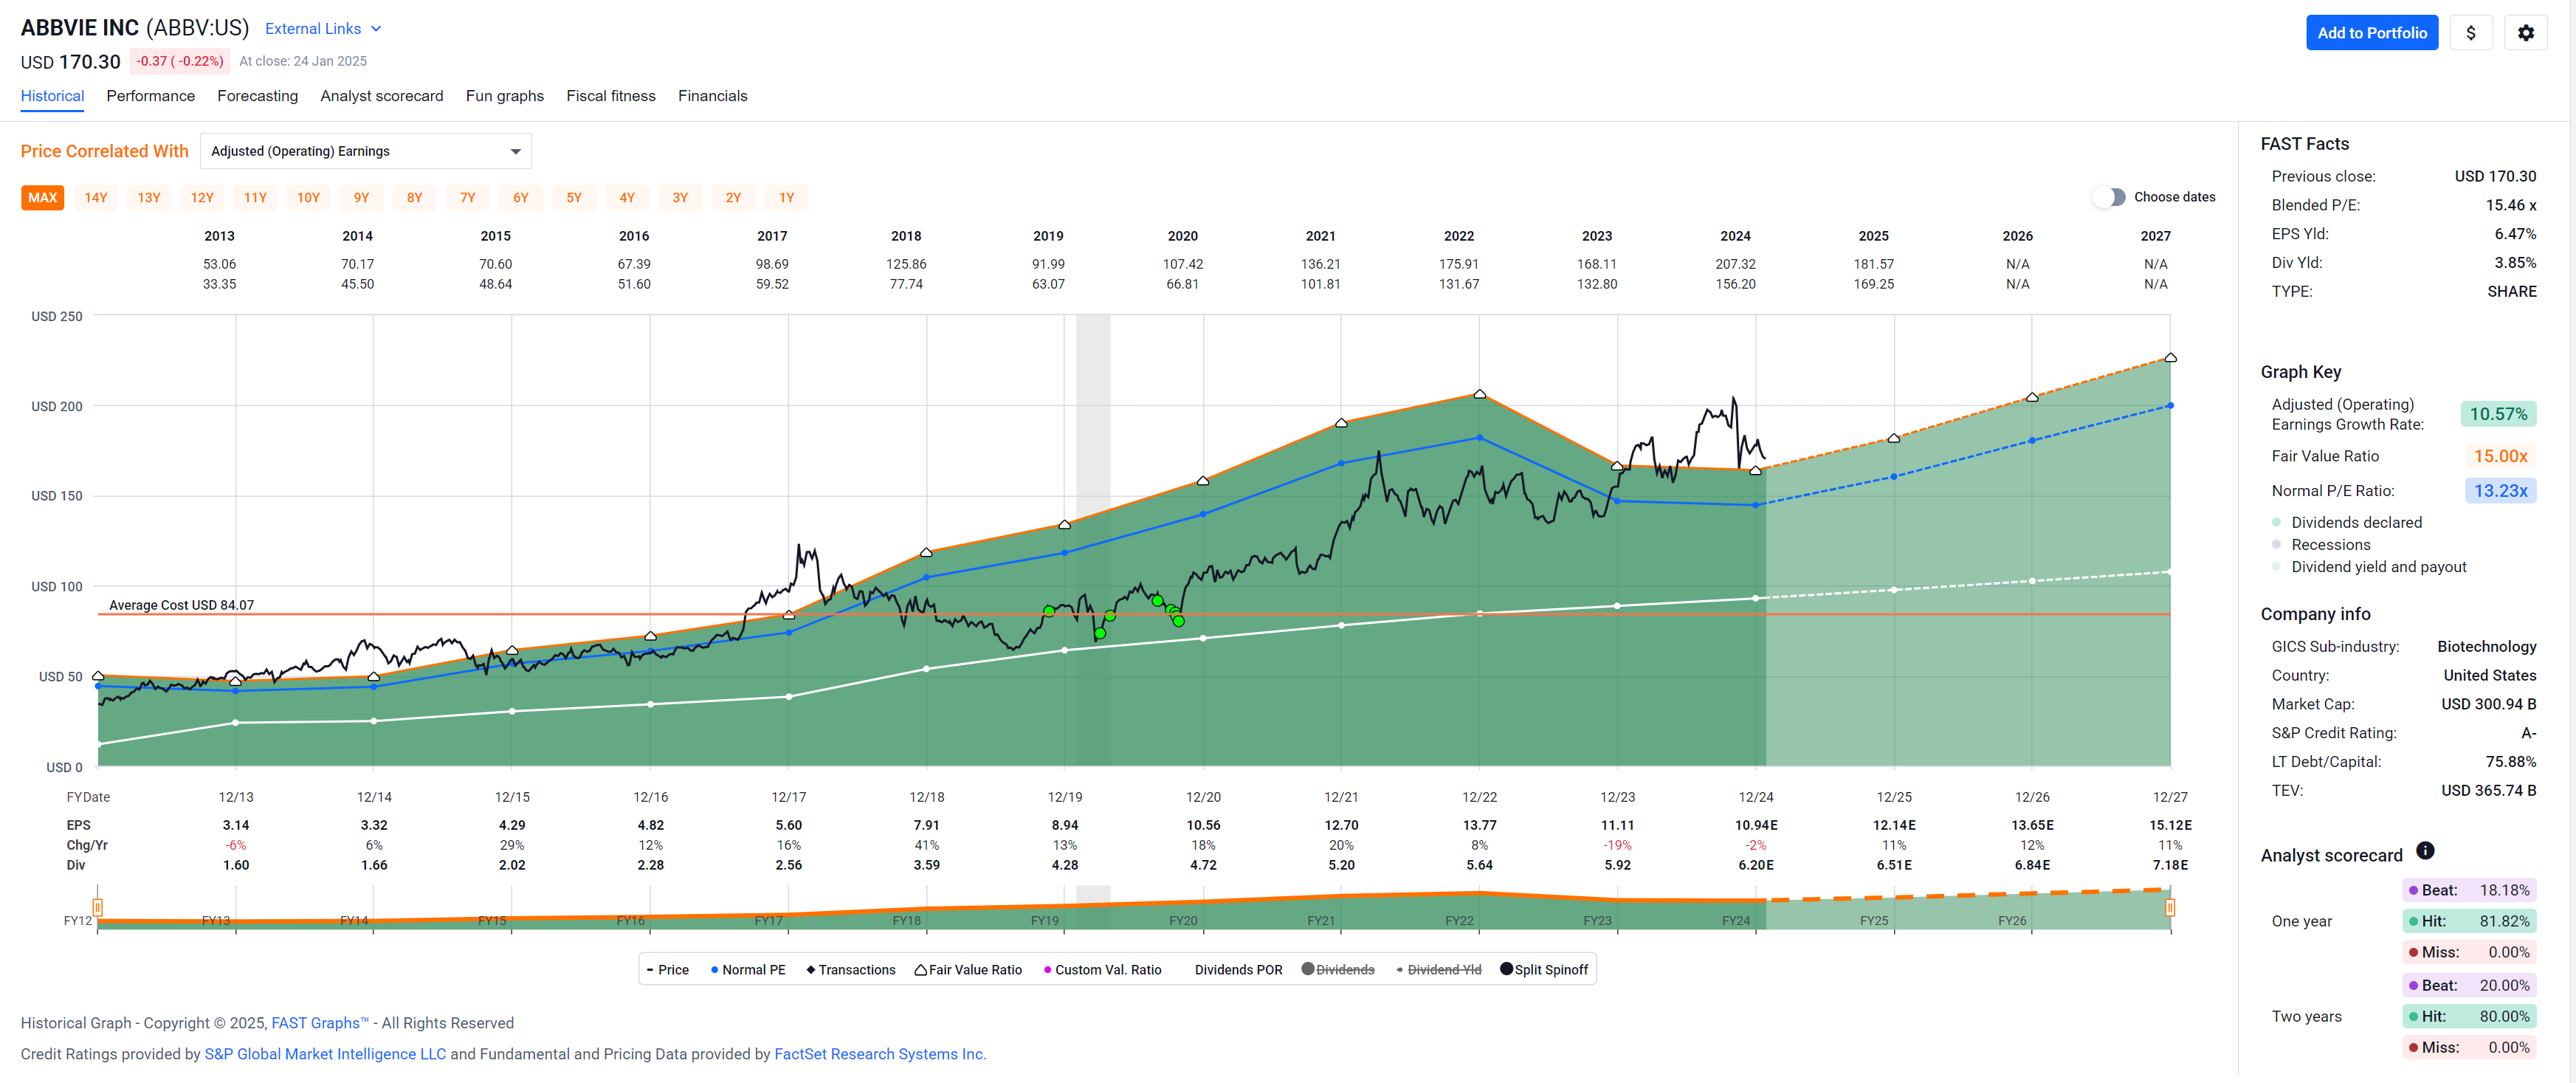This screenshot has height=1083, width=2576.
Task: Click the 12/27 forecast fair value triangle
Action: tap(2170, 357)
